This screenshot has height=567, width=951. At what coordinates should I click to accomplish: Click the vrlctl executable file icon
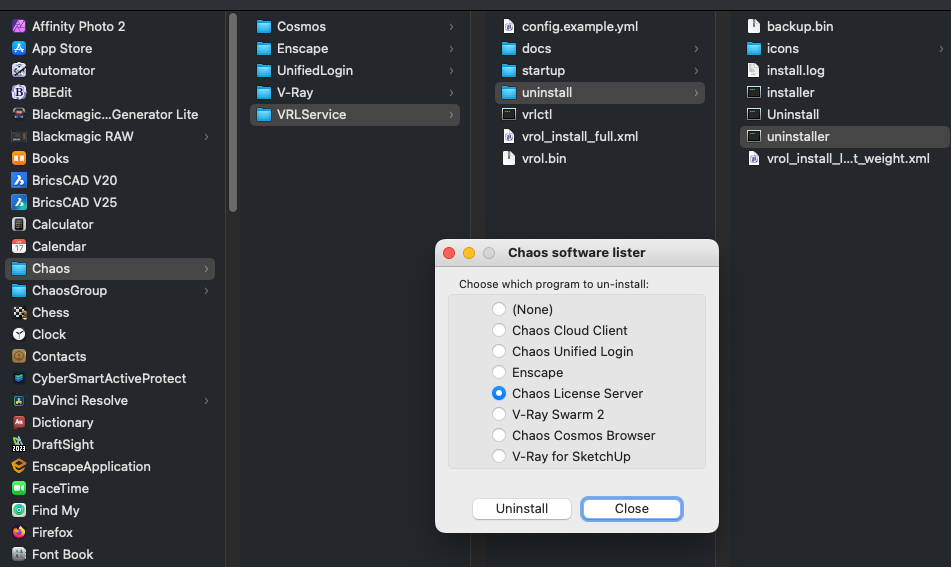click(x=509, y=114)
